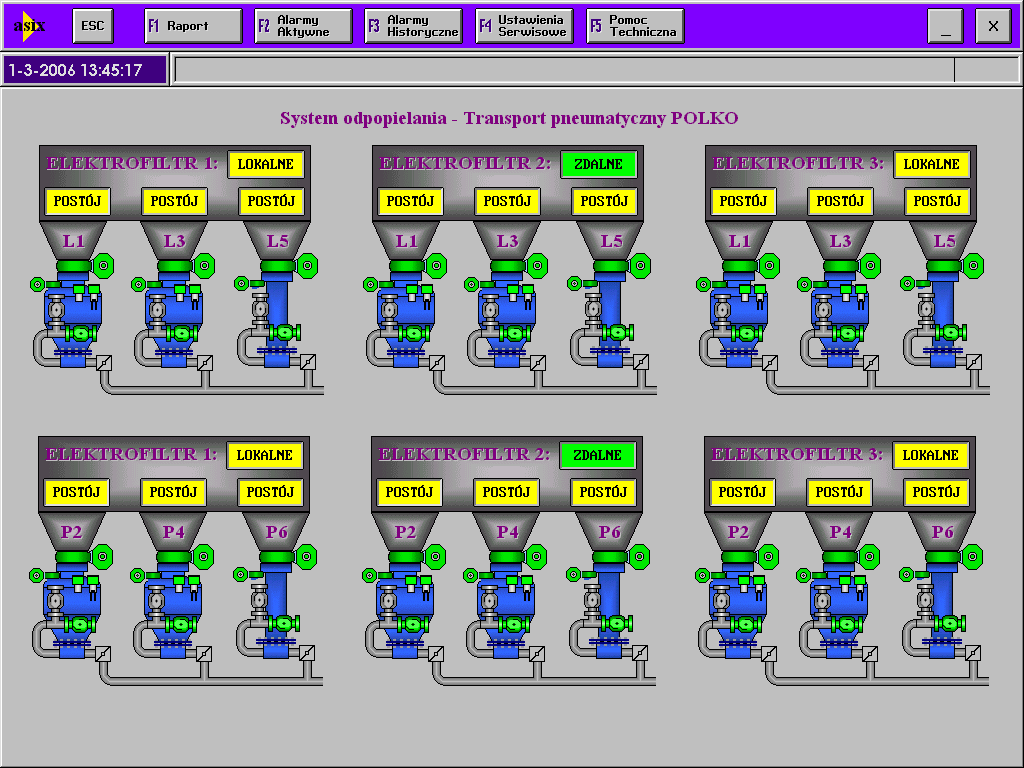The height and width of the screenshot is (768, 1024).
Task: Click POSTÓJ status above P6 in Elektrofiltr 3
Action: (x=936, y=492)
